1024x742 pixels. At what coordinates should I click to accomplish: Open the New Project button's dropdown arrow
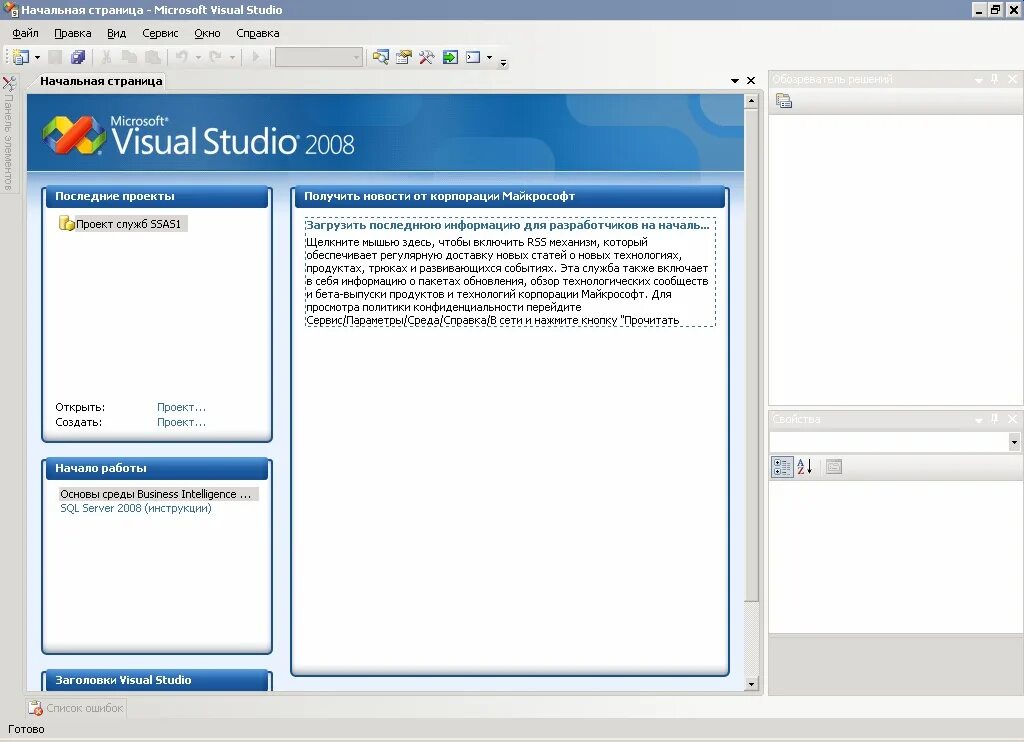pos(37,57)
